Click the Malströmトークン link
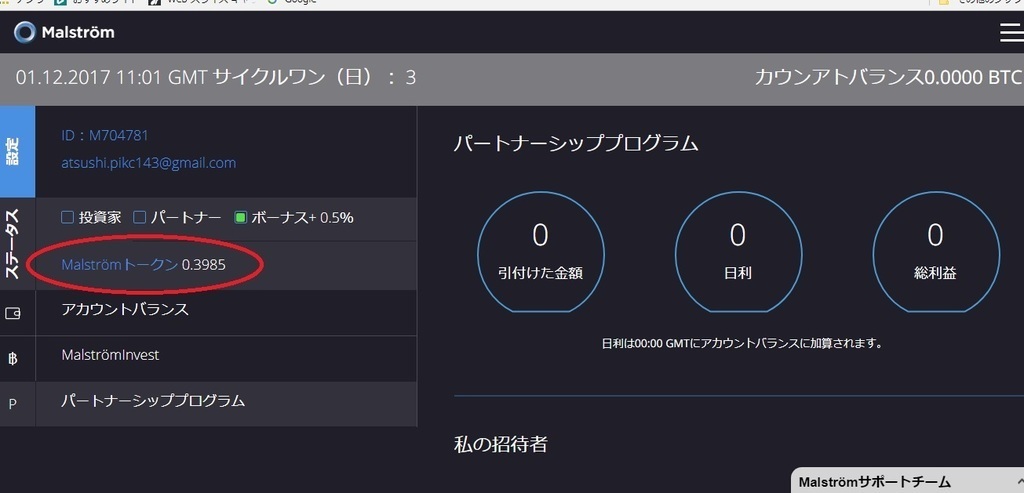1024x493 pixels. pyautogui.click(x=120, y=264)
